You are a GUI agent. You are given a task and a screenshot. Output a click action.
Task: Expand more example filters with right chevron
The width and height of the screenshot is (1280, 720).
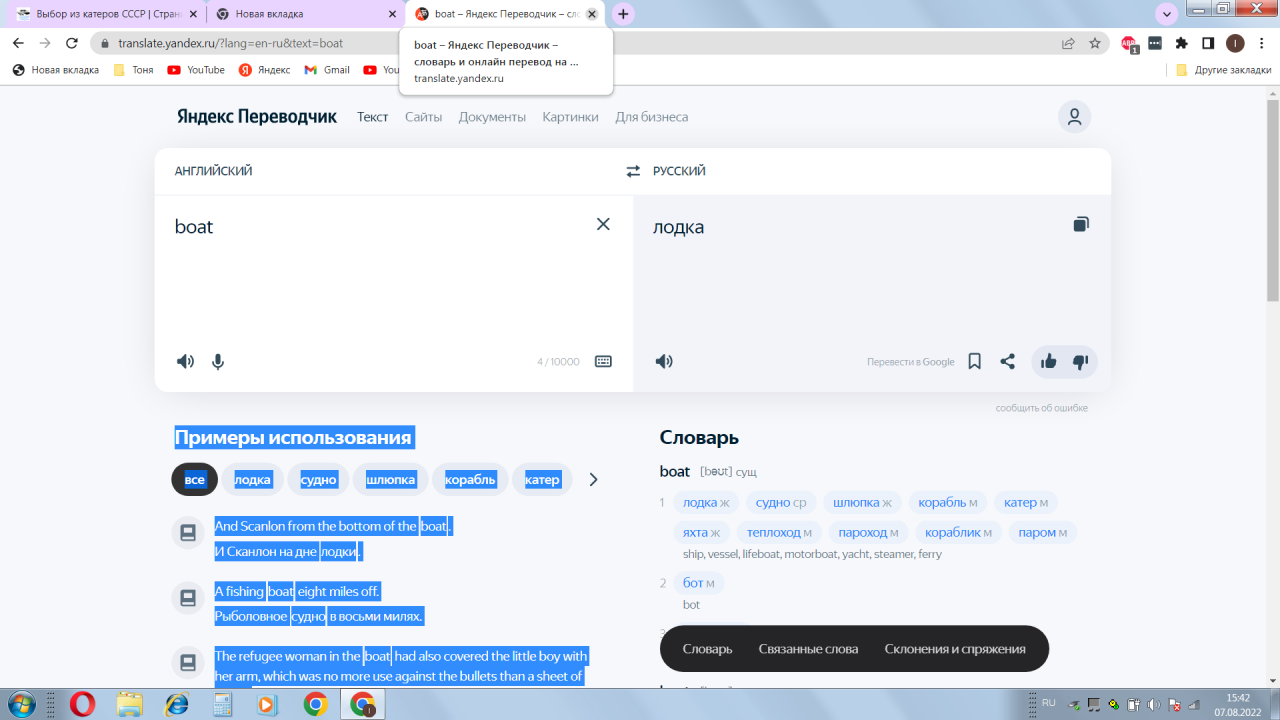click(593, 480)
